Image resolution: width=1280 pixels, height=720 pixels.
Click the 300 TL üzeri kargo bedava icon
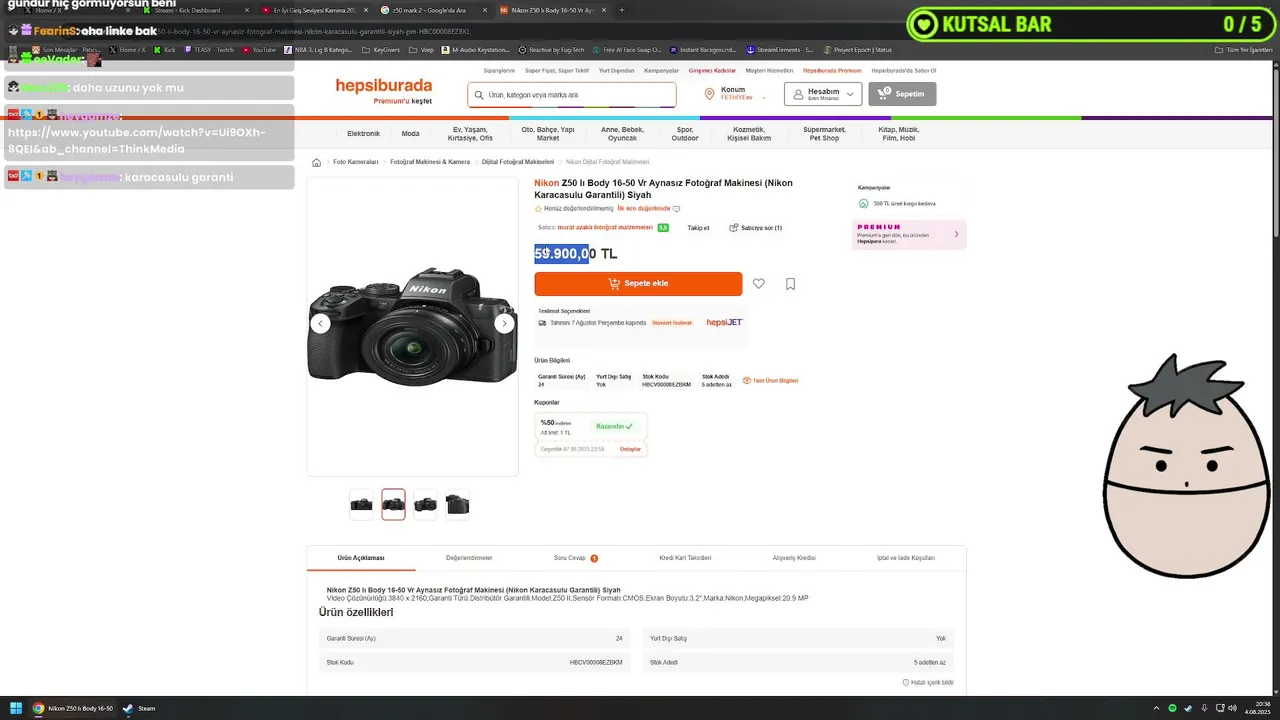click(x=863, y=203)
